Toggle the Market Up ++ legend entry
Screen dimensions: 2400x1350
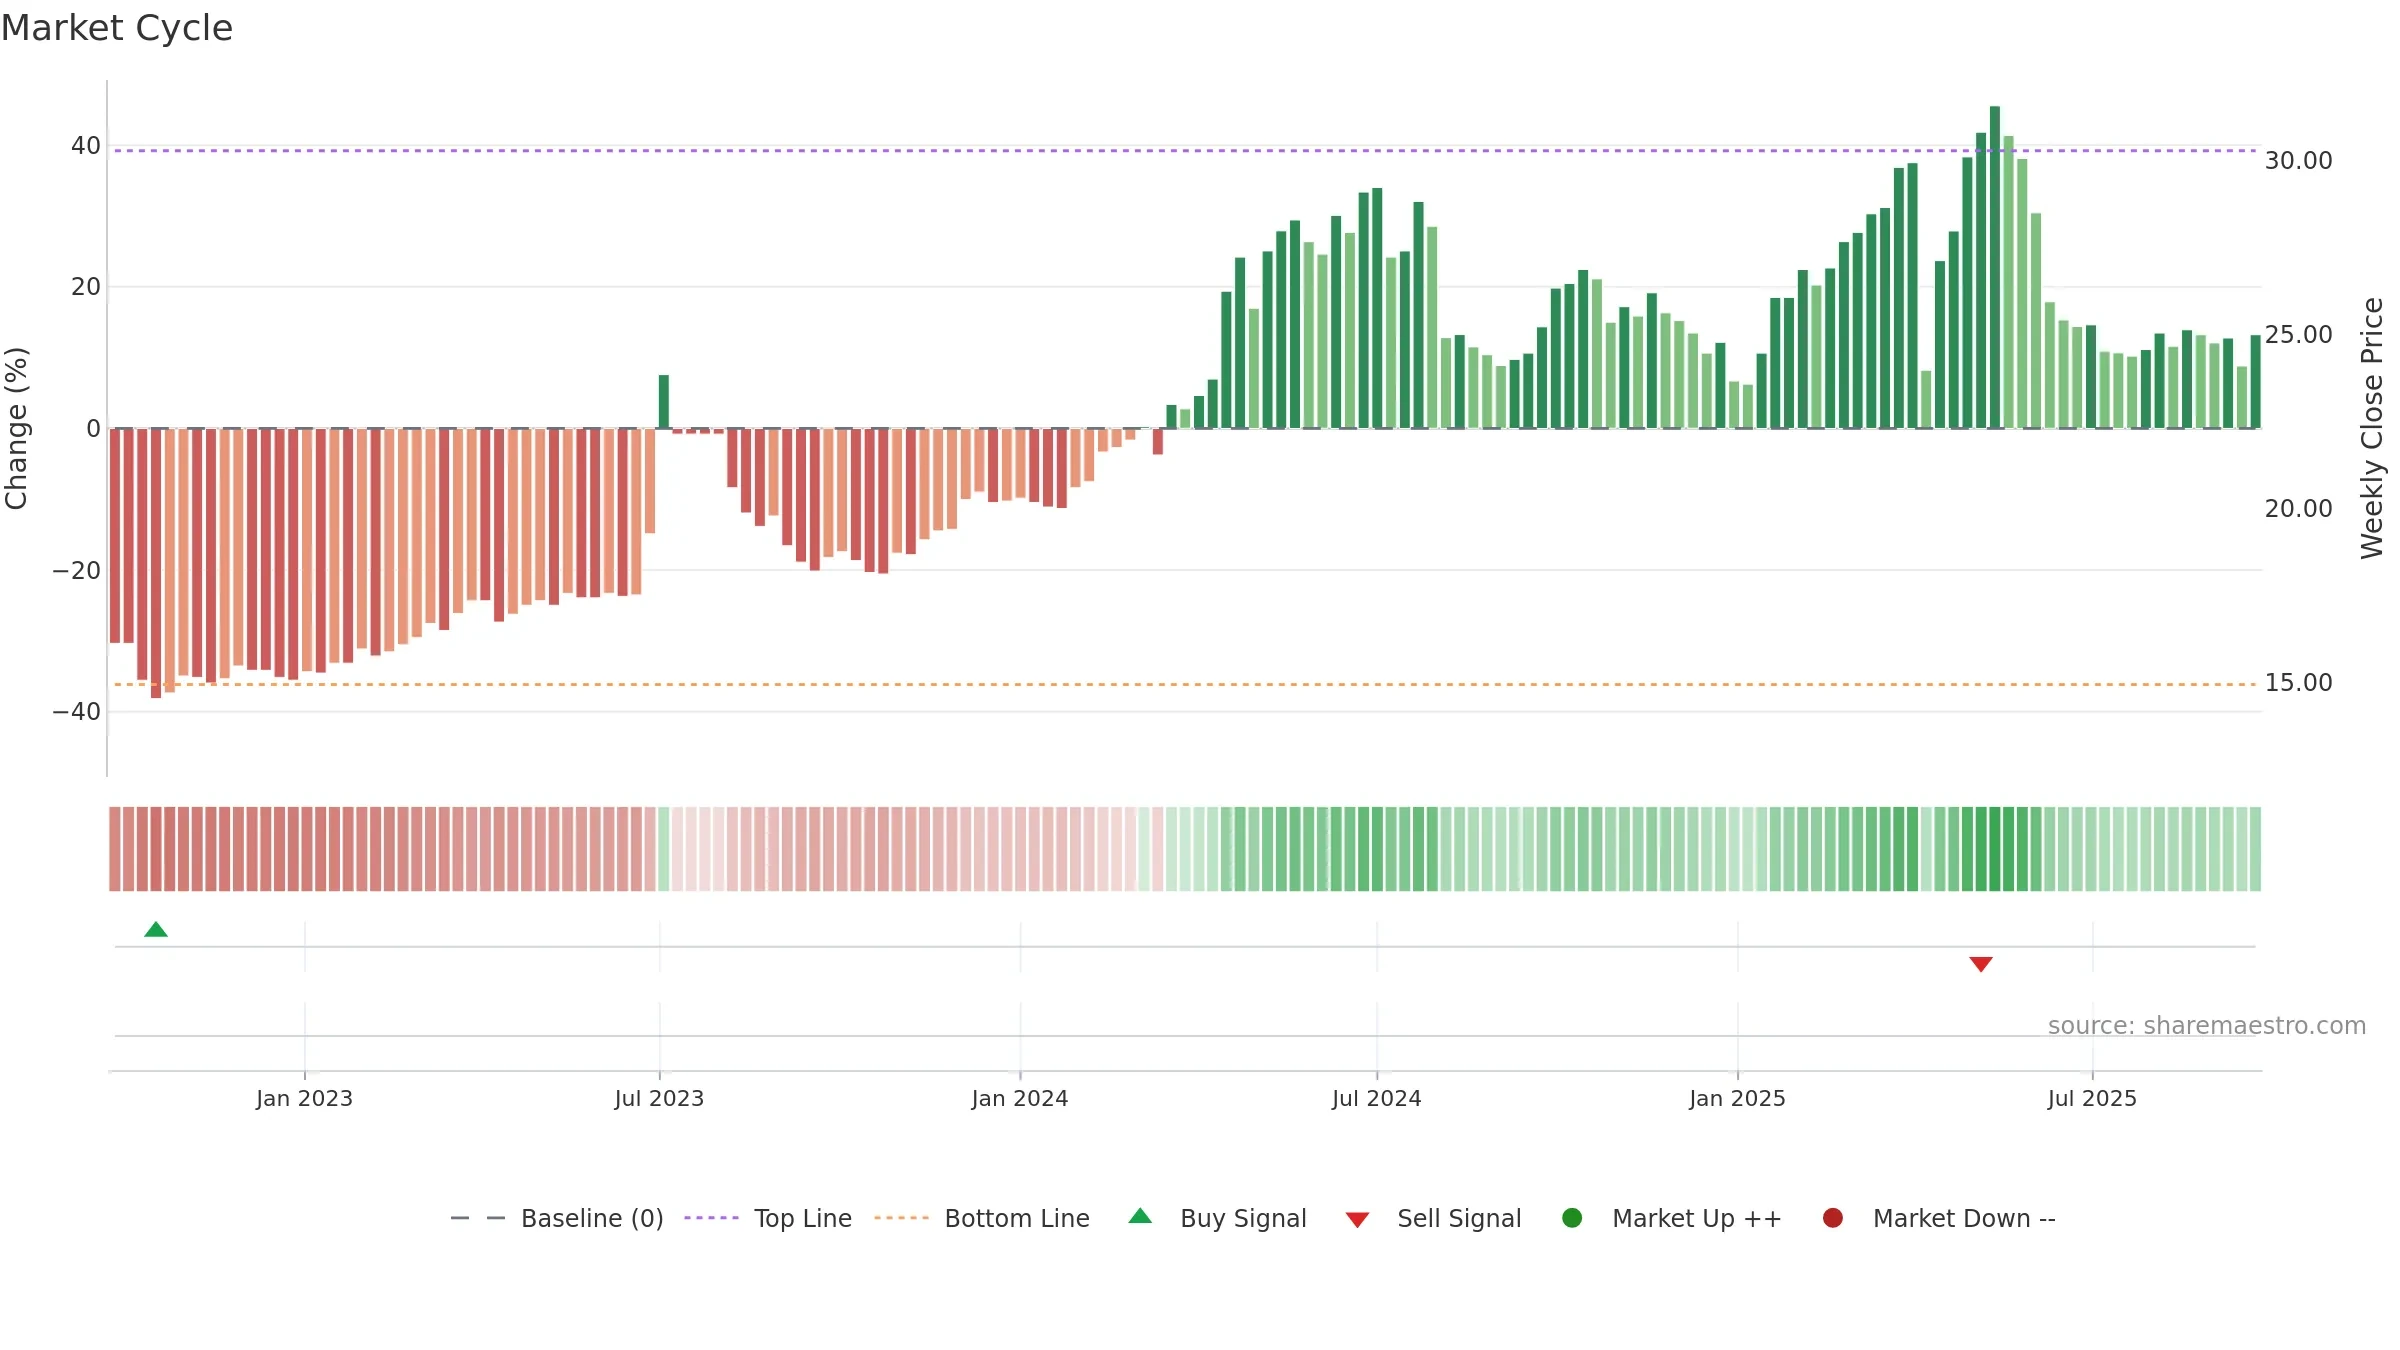coord(1672,1218)
